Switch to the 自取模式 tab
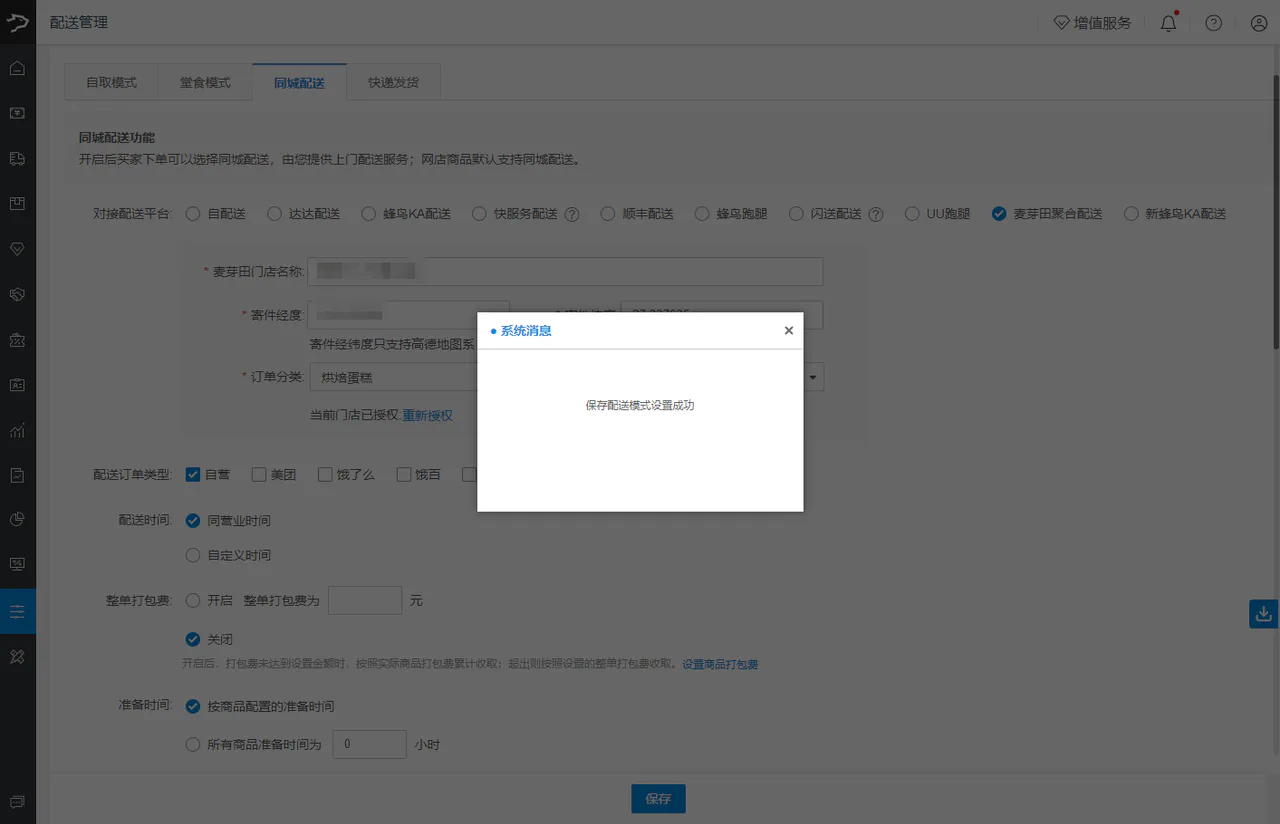 111,82
